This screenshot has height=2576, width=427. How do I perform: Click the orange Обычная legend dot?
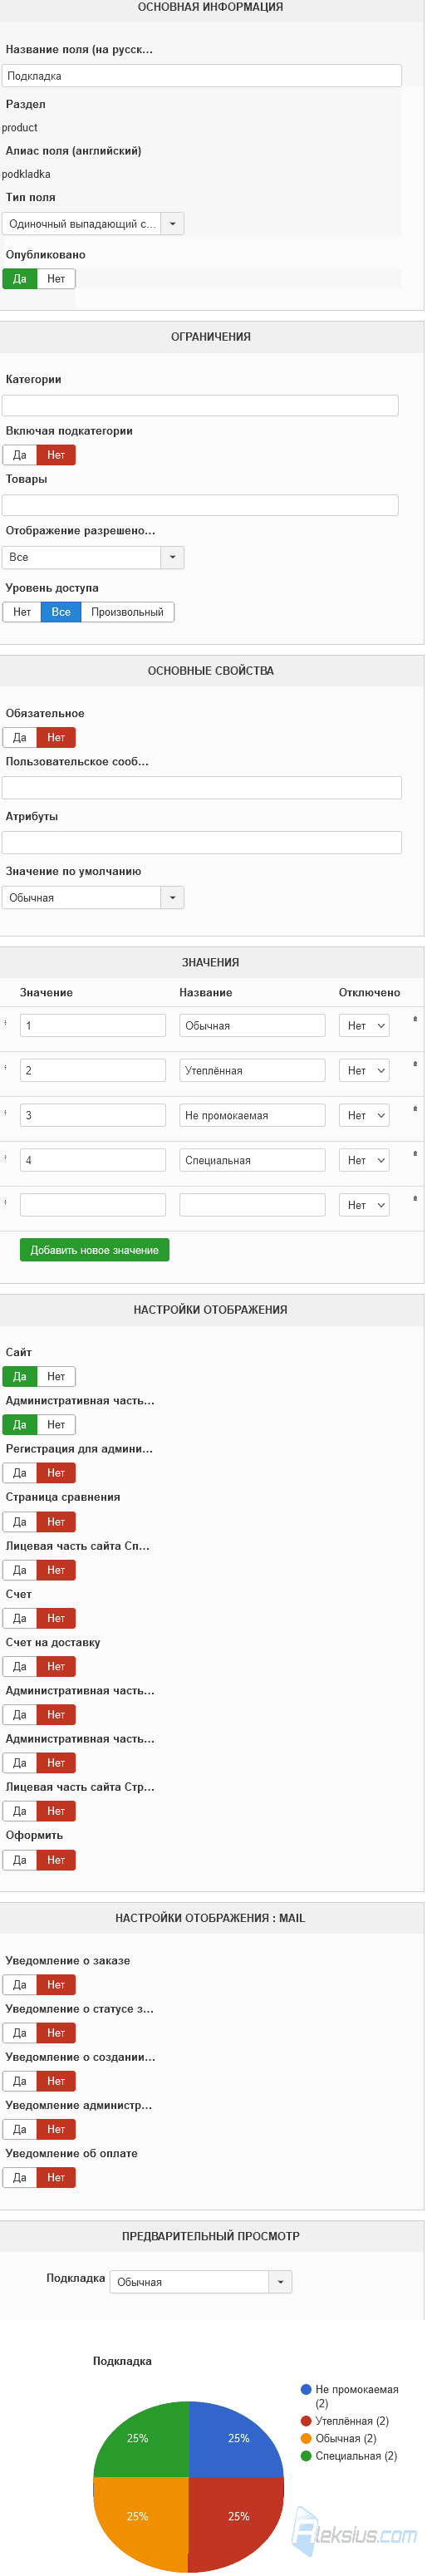coord(306,2438)
